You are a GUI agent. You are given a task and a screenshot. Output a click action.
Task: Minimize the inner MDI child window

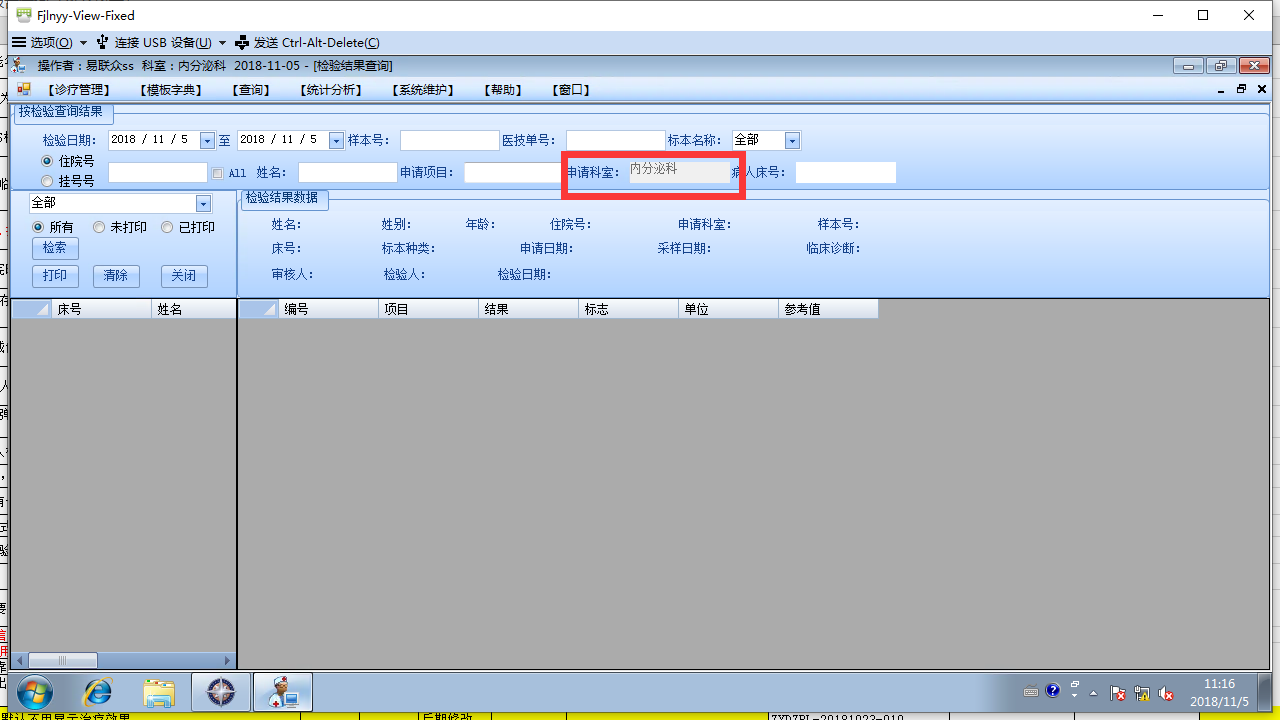(1221, 89)
